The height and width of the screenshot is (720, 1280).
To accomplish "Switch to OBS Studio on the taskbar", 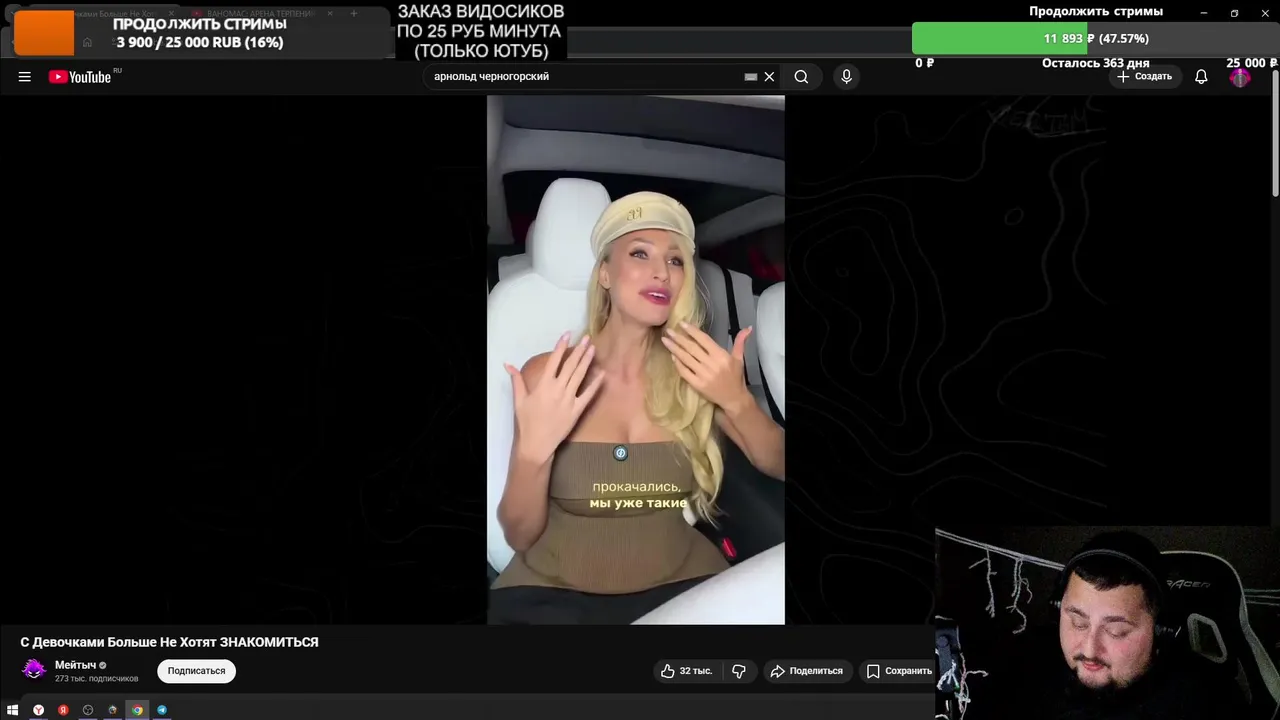I will [x=88, y=710].
